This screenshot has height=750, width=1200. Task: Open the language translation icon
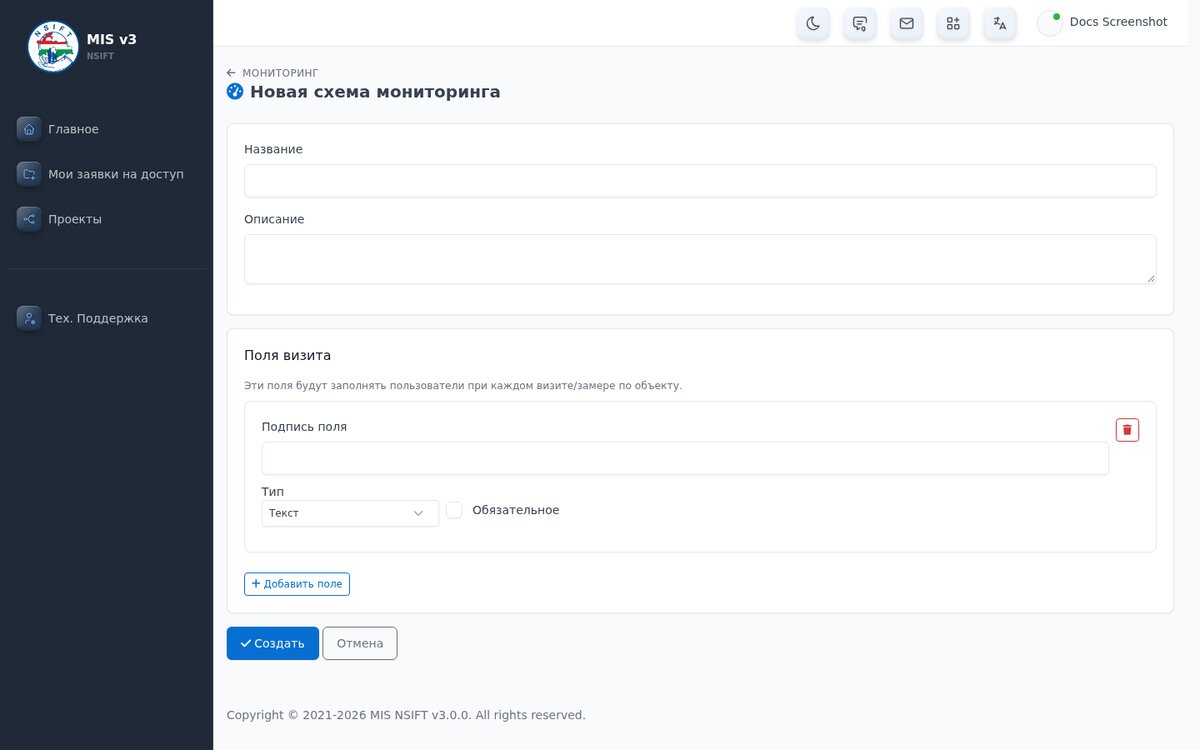1000,23
